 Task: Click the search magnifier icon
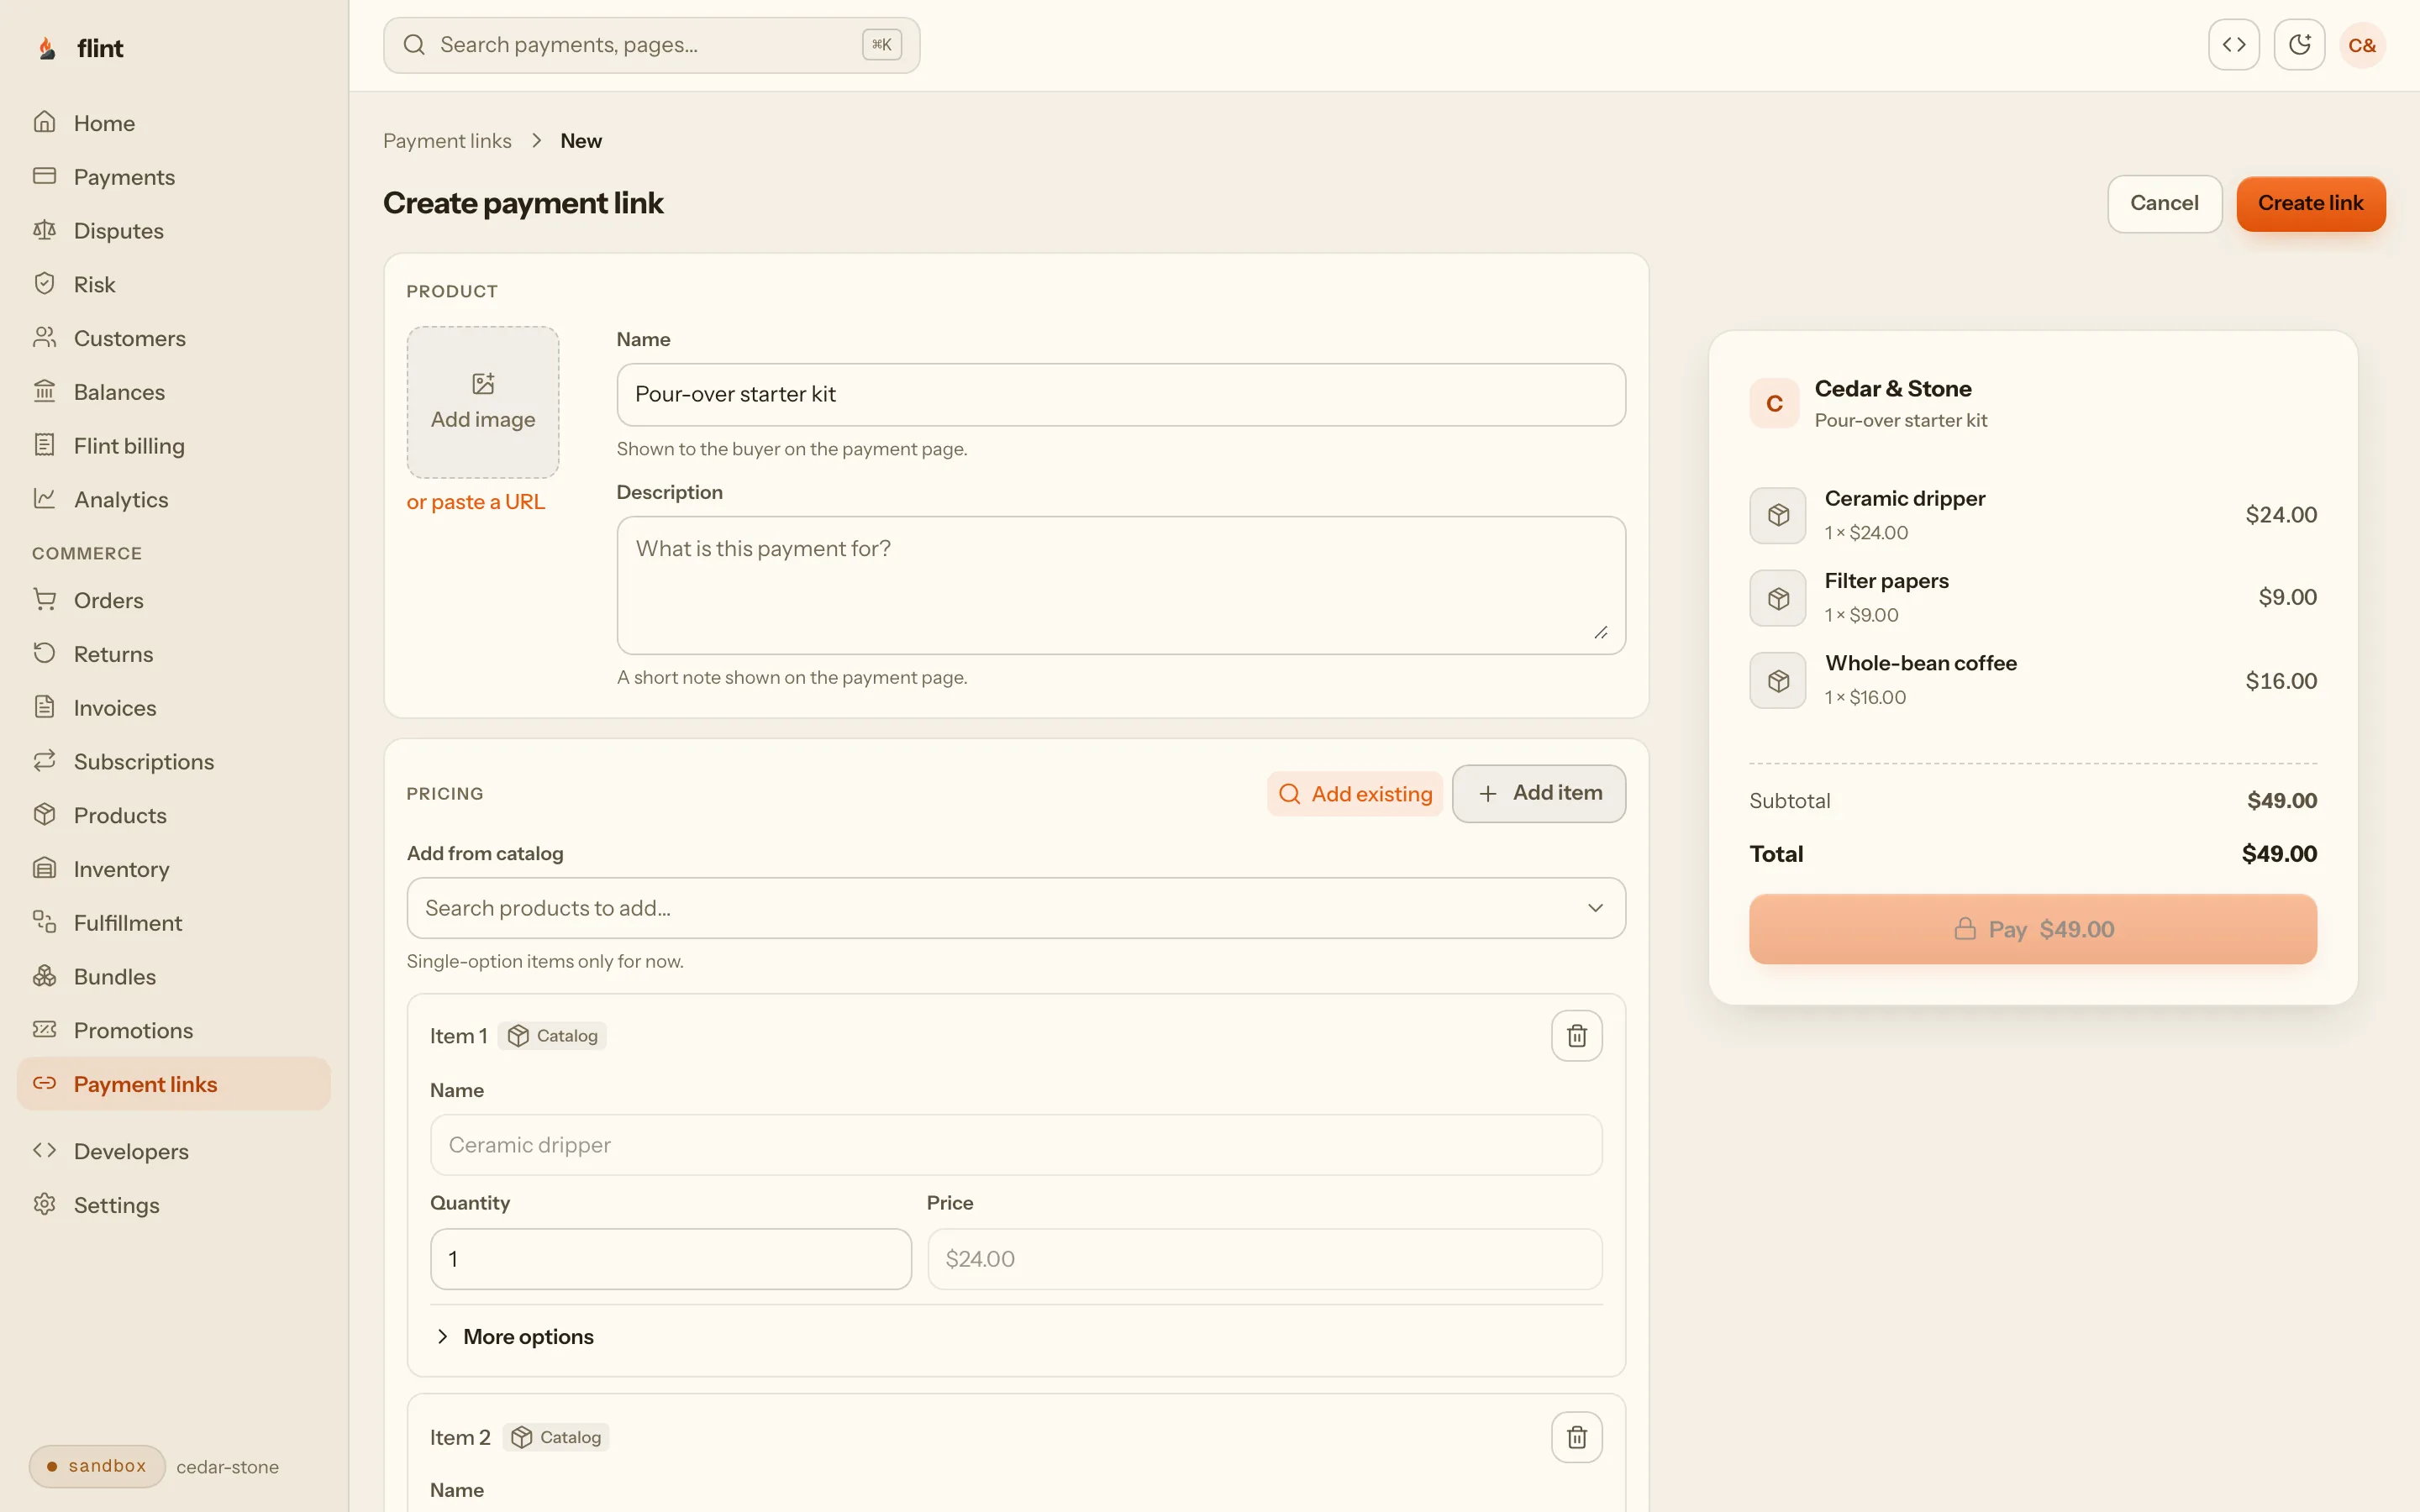click(x=414, y=45)
